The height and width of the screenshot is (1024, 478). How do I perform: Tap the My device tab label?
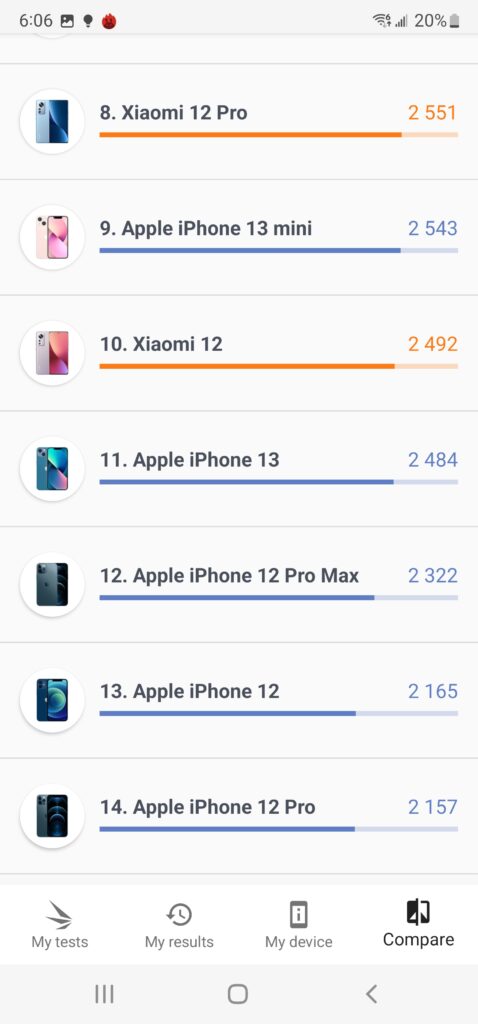tap(298, 942)
